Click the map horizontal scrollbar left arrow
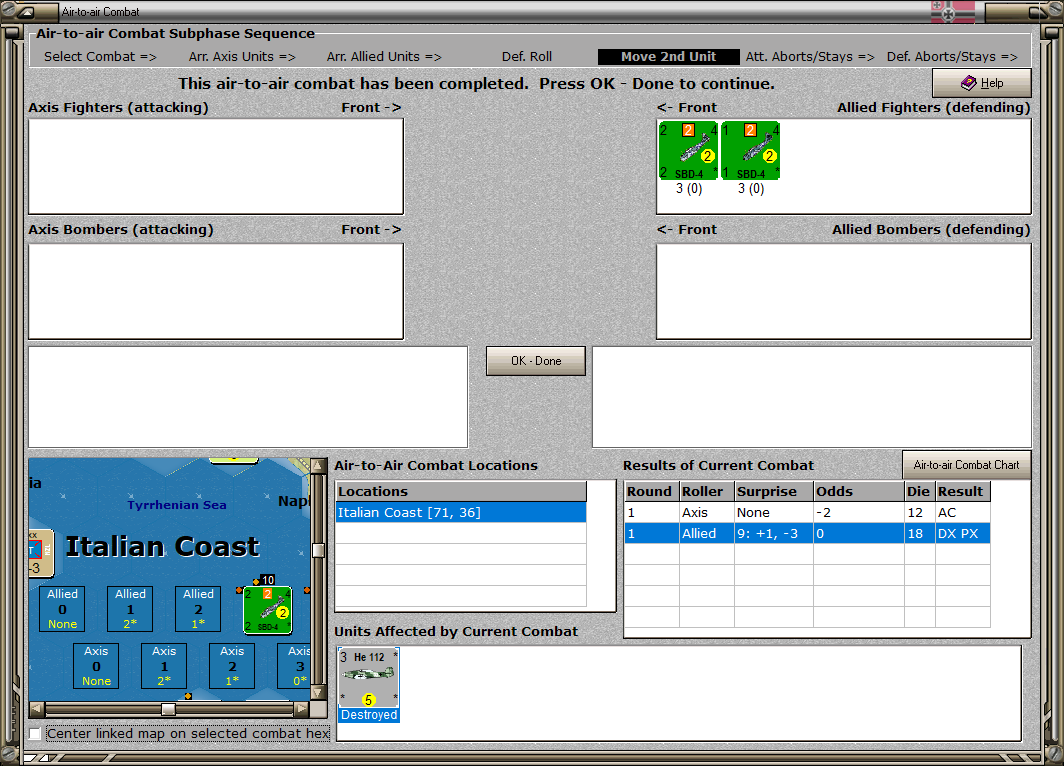The image size is (1064, 766). [37, 709]
